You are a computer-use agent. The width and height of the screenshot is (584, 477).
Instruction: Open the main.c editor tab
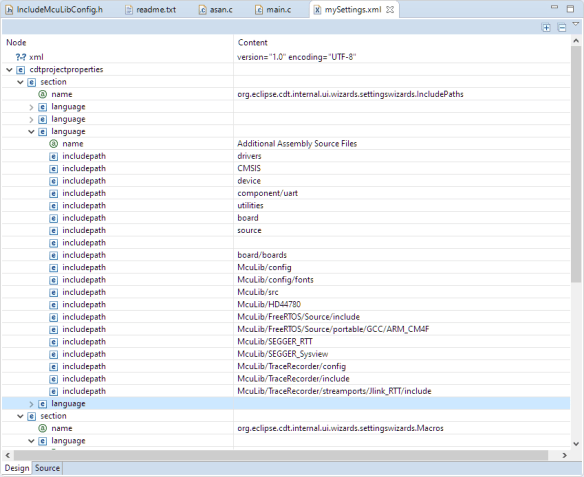(274, 10)
